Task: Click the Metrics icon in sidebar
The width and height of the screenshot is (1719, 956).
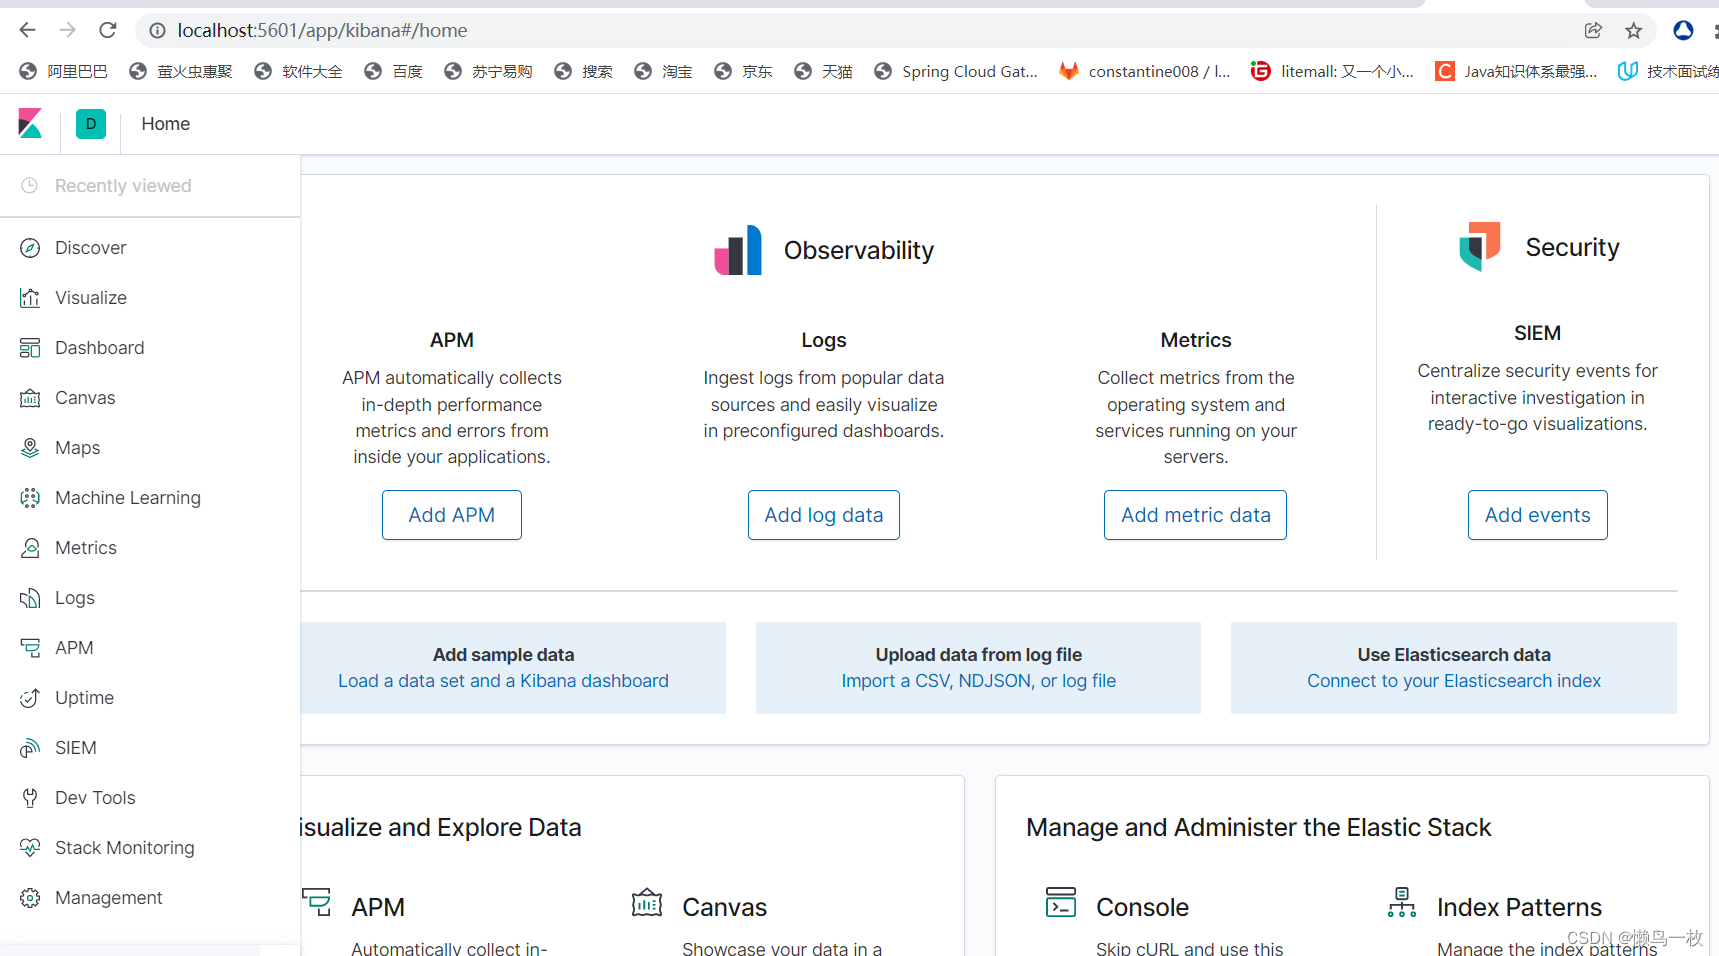Action: 30,548
